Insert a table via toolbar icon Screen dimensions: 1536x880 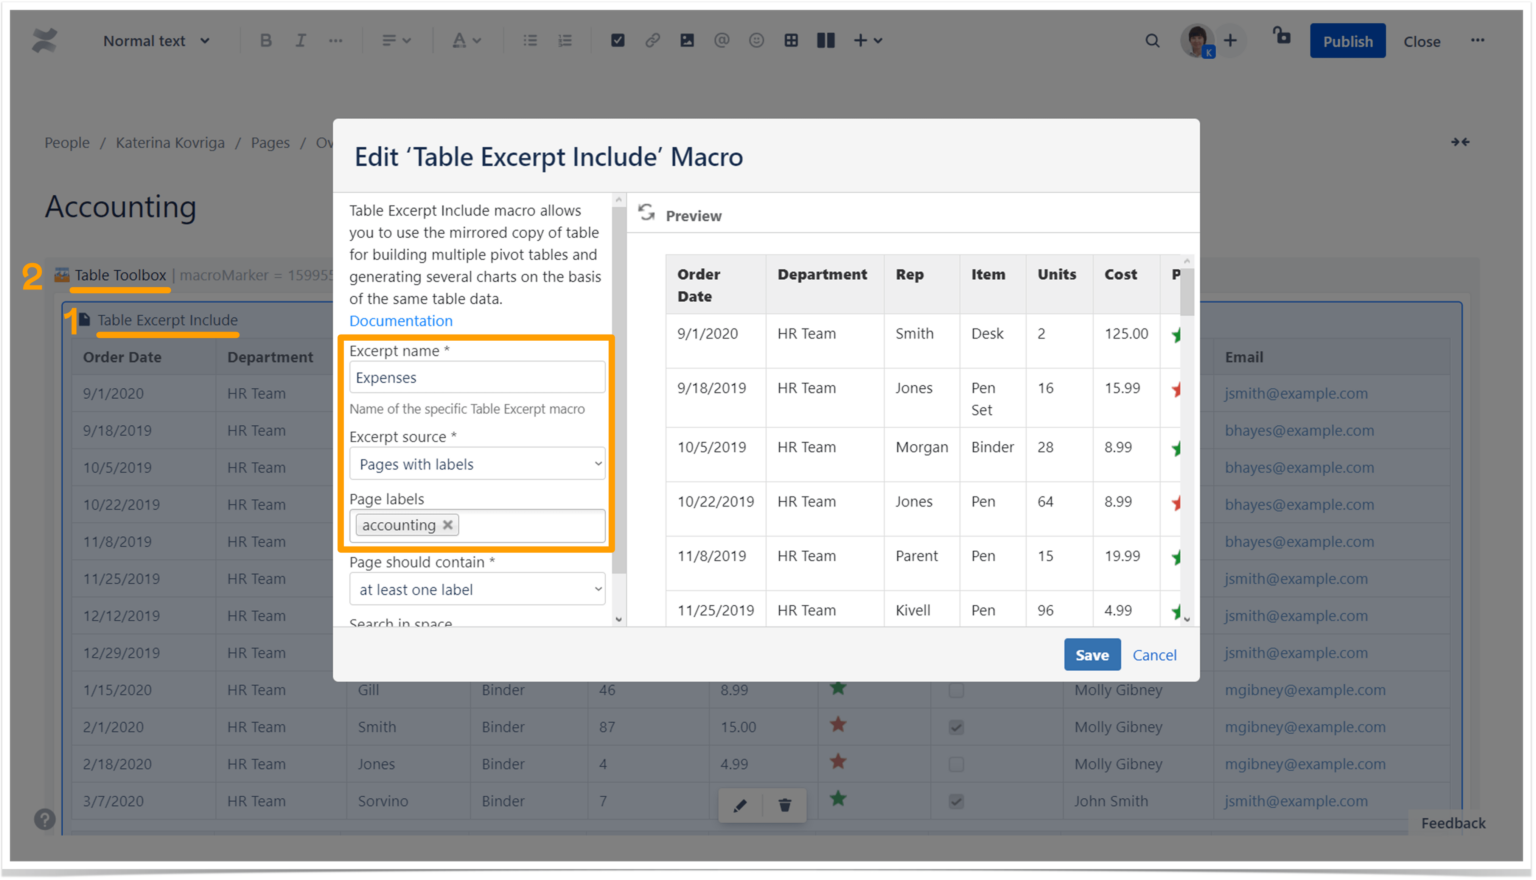pos(791,40)
